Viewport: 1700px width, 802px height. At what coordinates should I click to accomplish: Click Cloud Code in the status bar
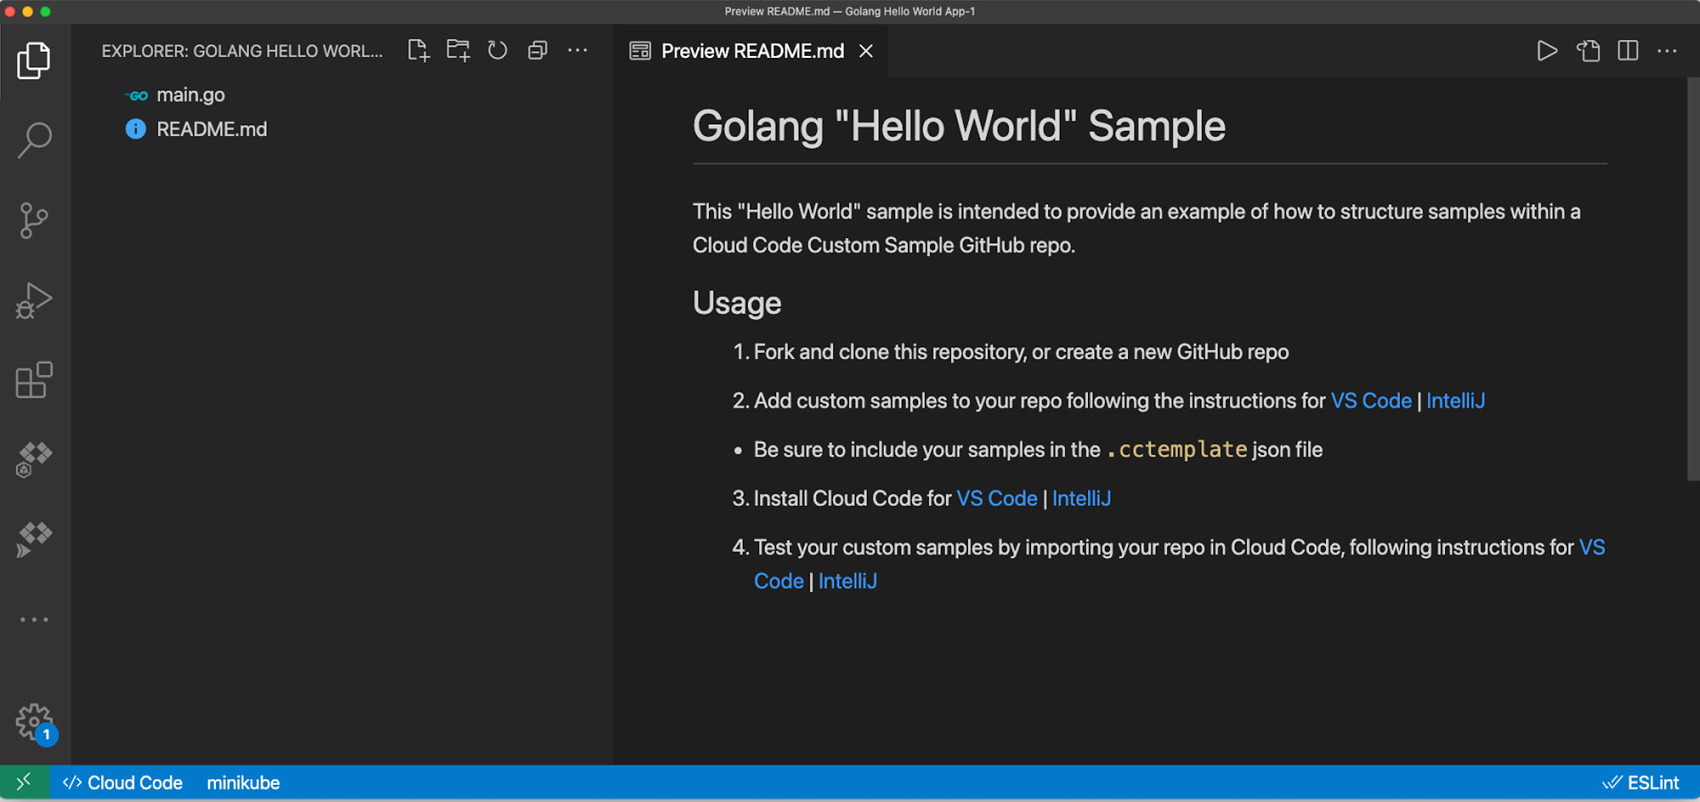pos(123,783)
